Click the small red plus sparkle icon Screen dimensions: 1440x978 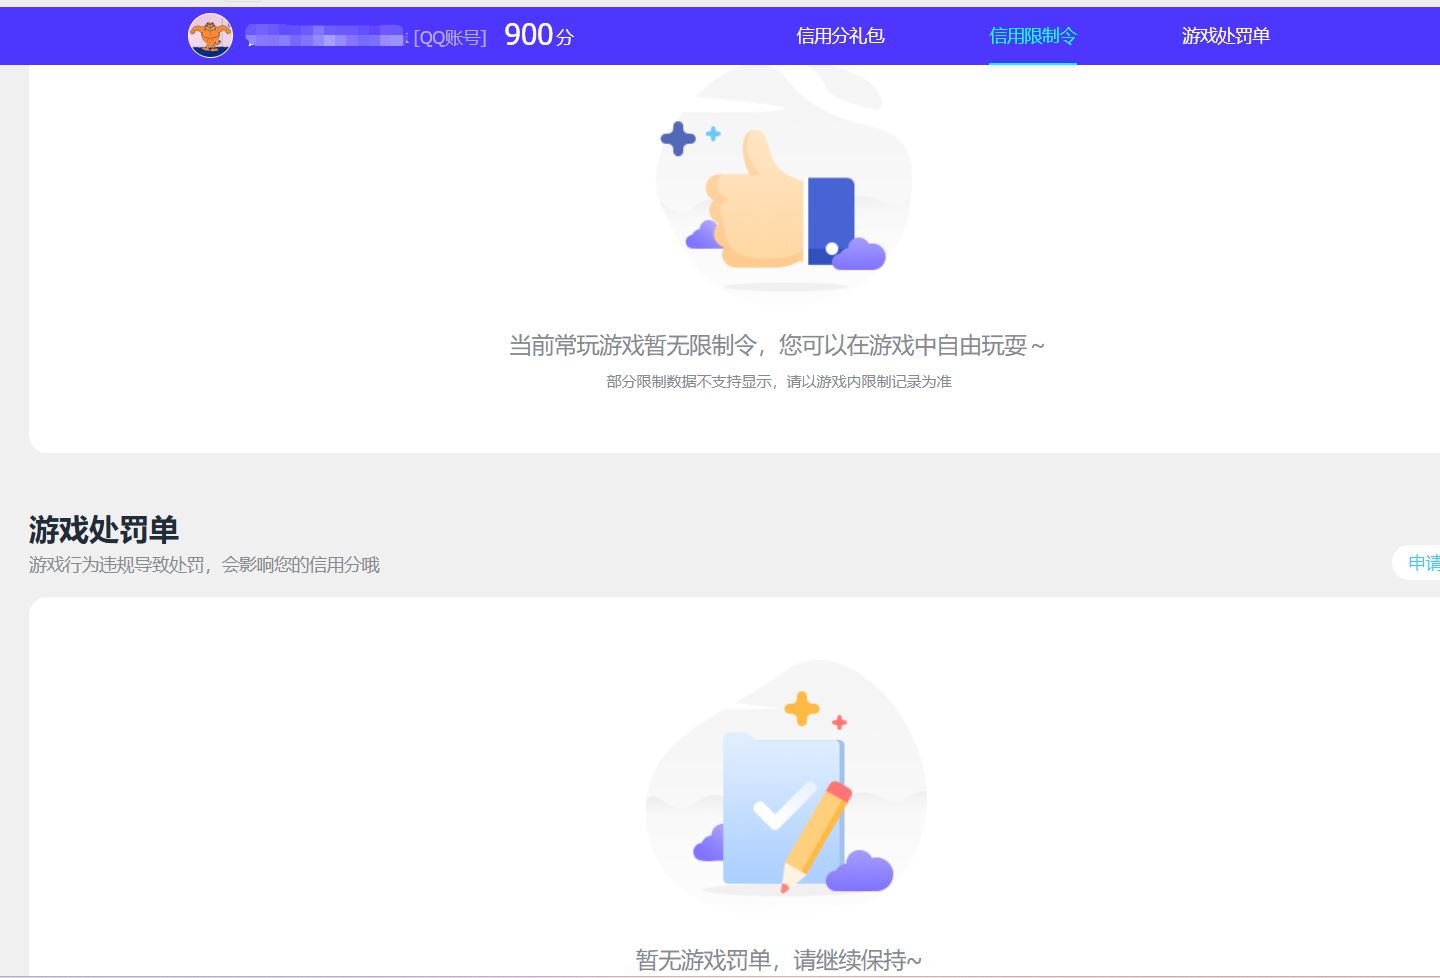(x=839, y=722)
